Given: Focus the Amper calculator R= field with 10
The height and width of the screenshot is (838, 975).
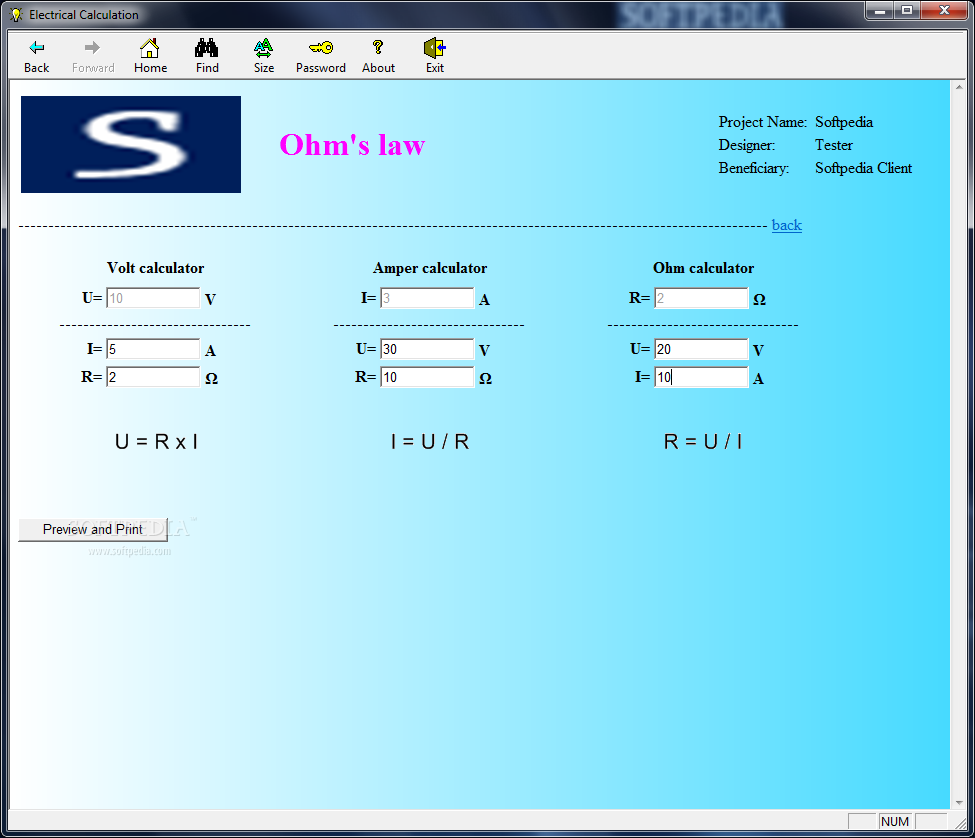Looking at the screenshot, I should click(427, 377).
